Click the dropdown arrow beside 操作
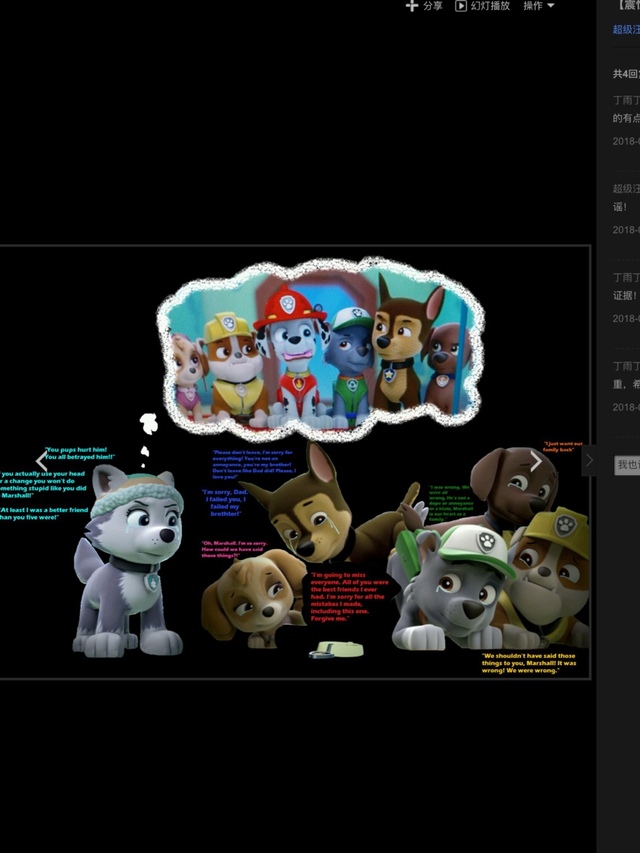Viewport: 640px width, 853px height. 550,6
